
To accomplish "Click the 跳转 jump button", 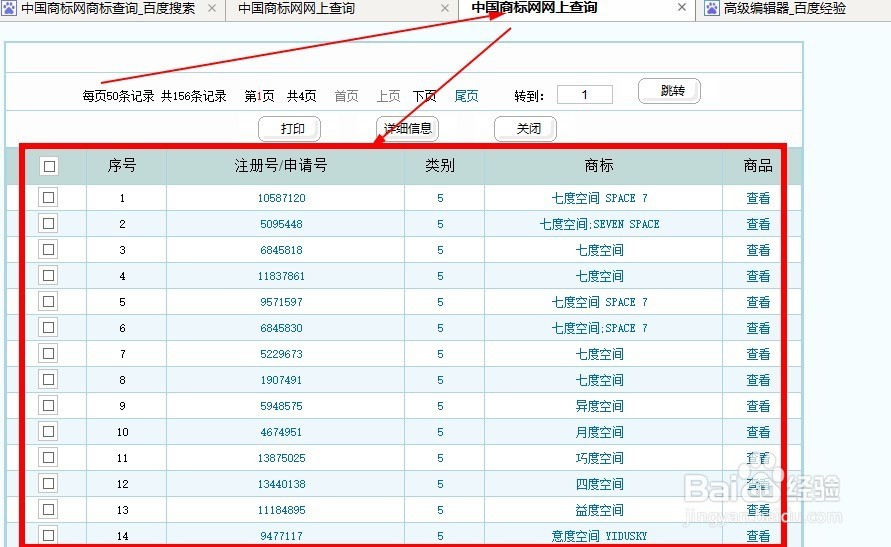I will coord(669,91).
